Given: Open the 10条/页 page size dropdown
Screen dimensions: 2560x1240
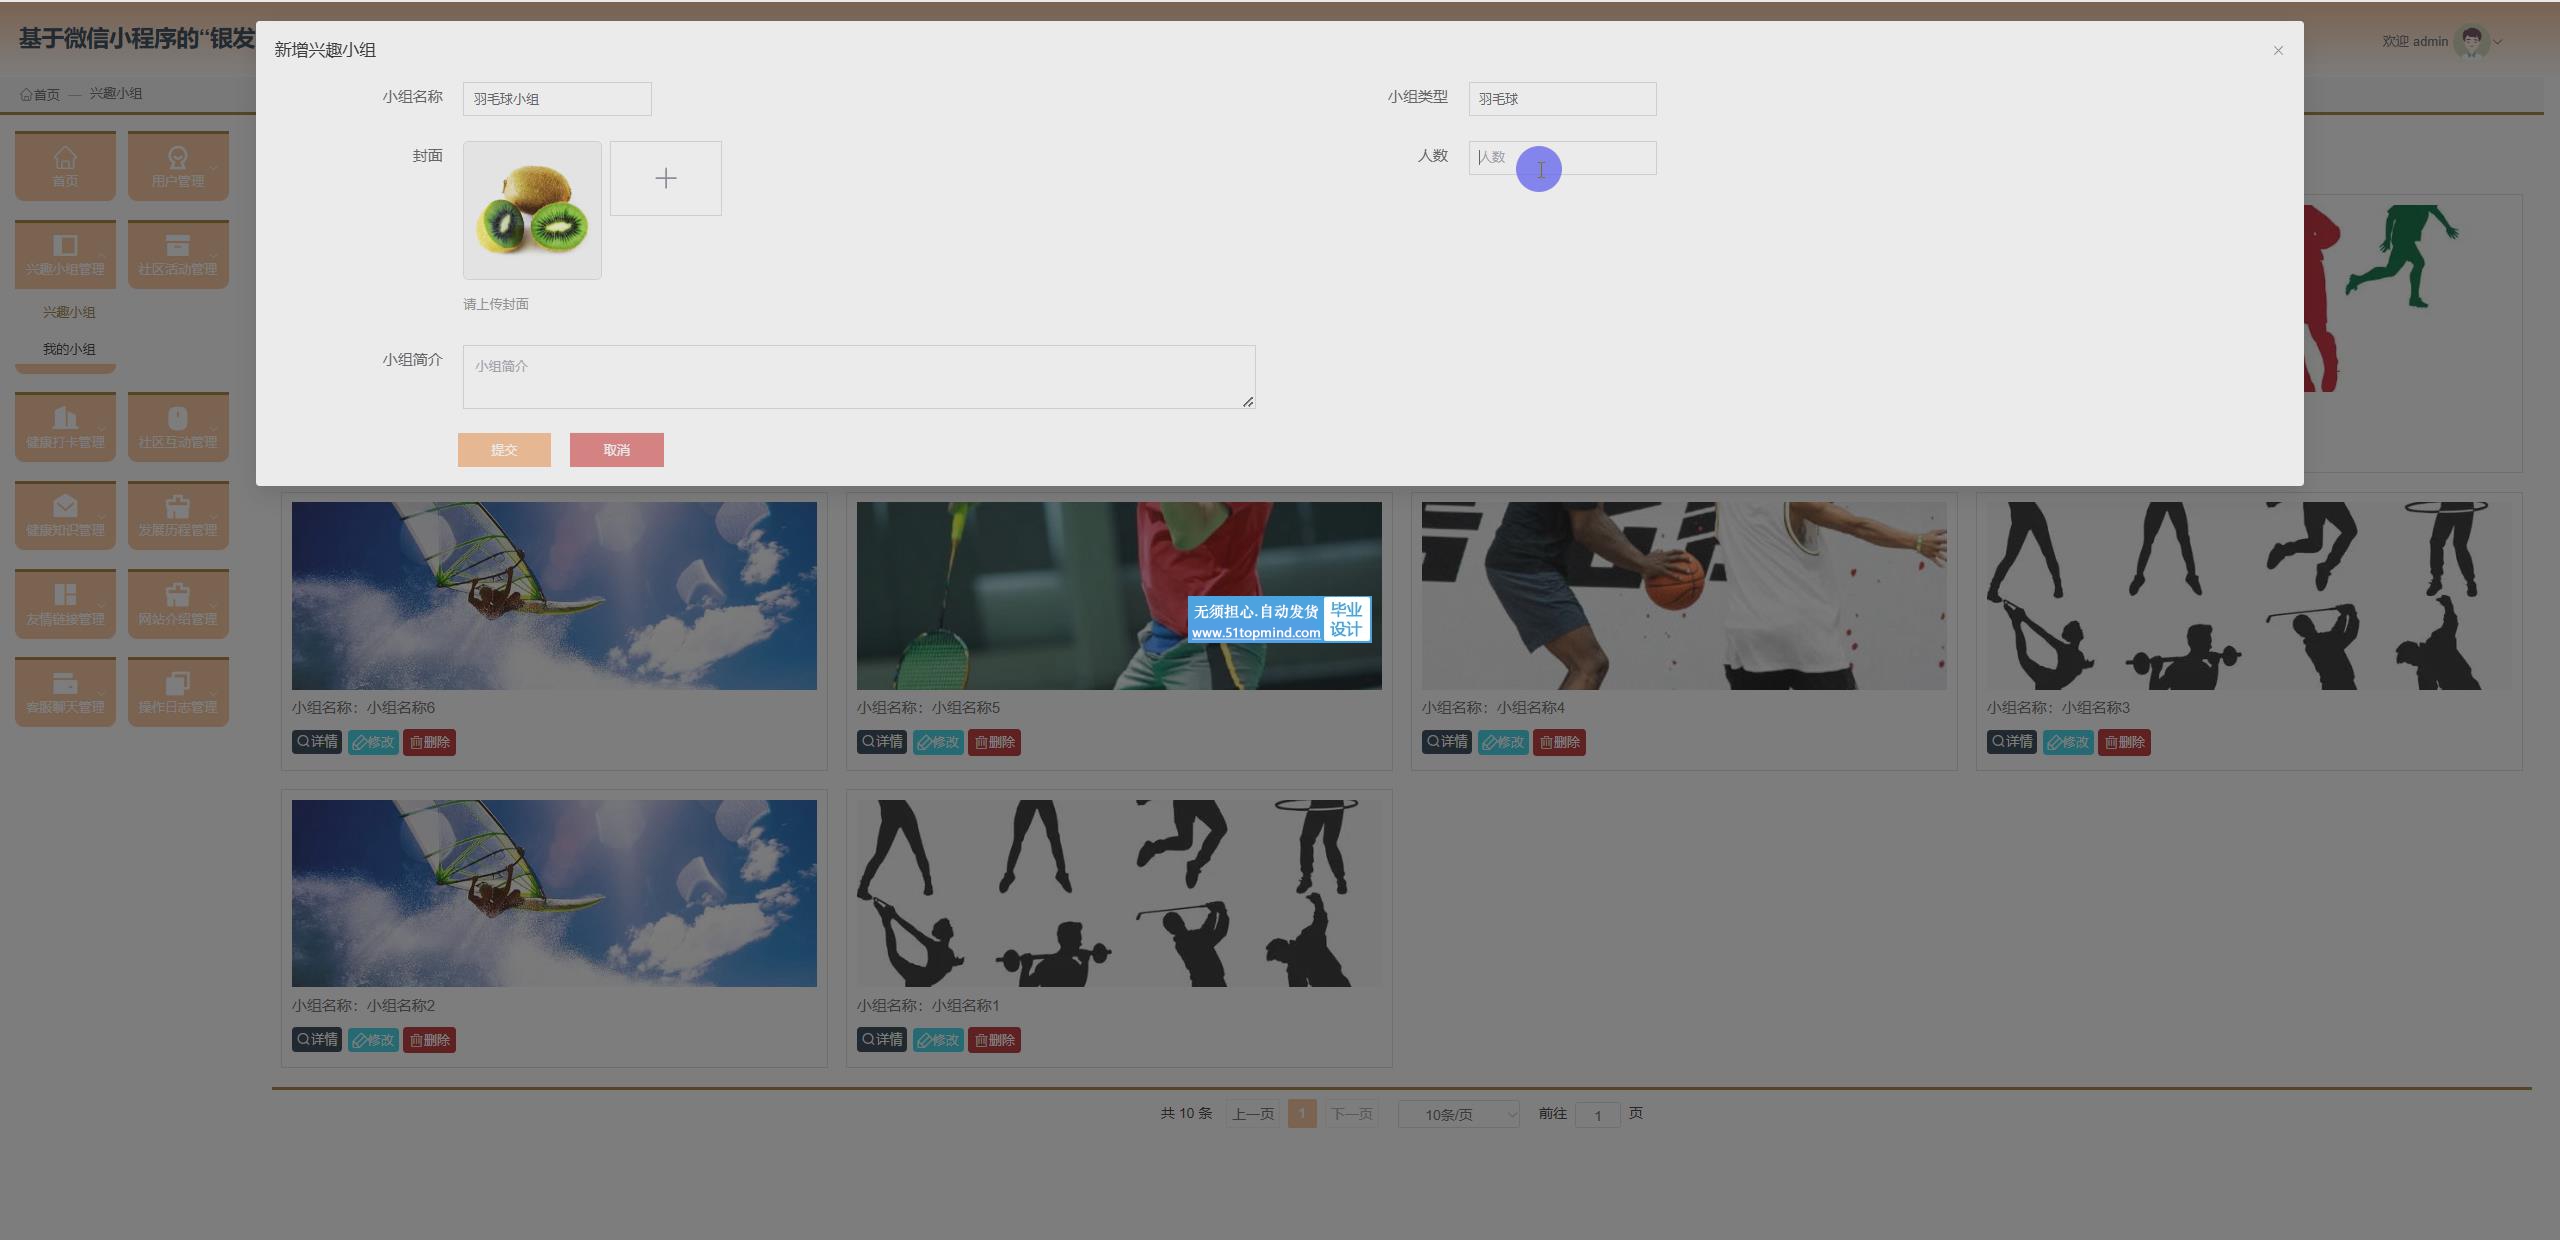Looking at the screenshot, I should coord(1458,1114).
